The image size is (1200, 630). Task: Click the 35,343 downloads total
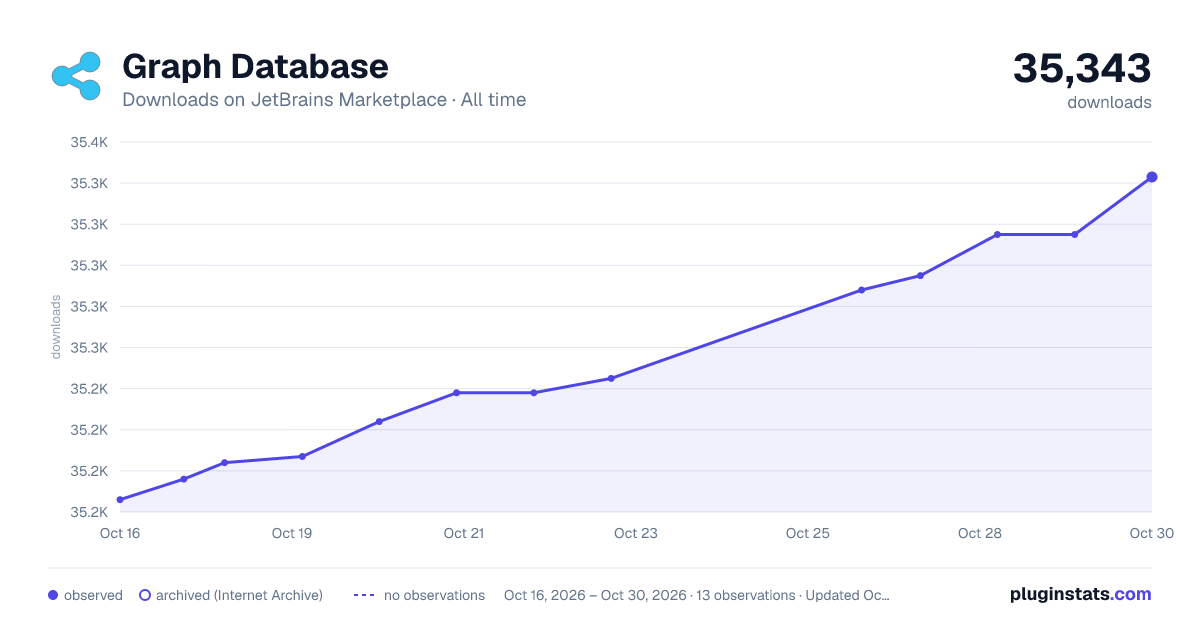pyautogui.click(x=1082, y=69)
